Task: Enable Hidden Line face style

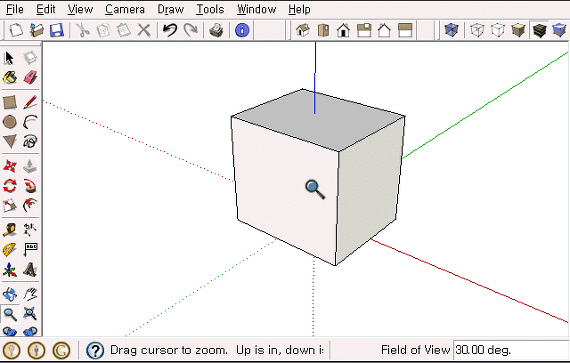Action: (498, 30)
